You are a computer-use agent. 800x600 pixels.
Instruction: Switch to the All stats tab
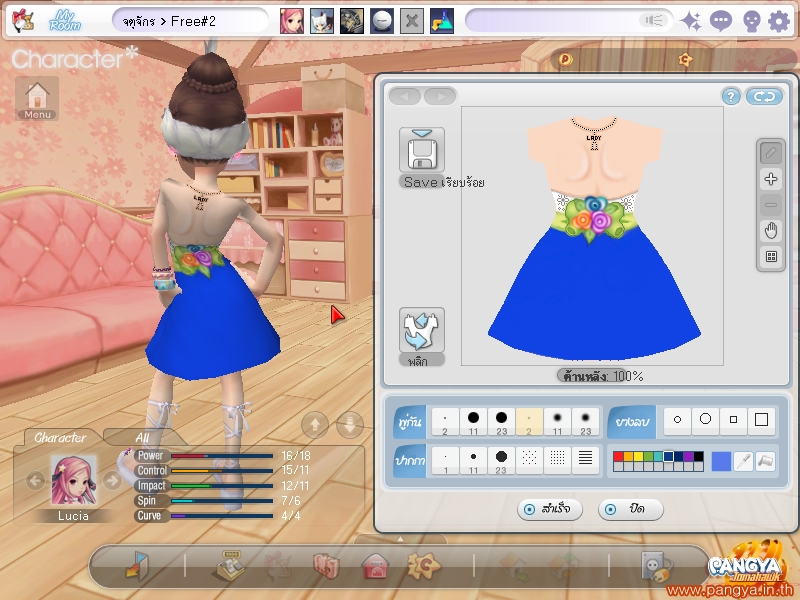[x=142, y=438]
